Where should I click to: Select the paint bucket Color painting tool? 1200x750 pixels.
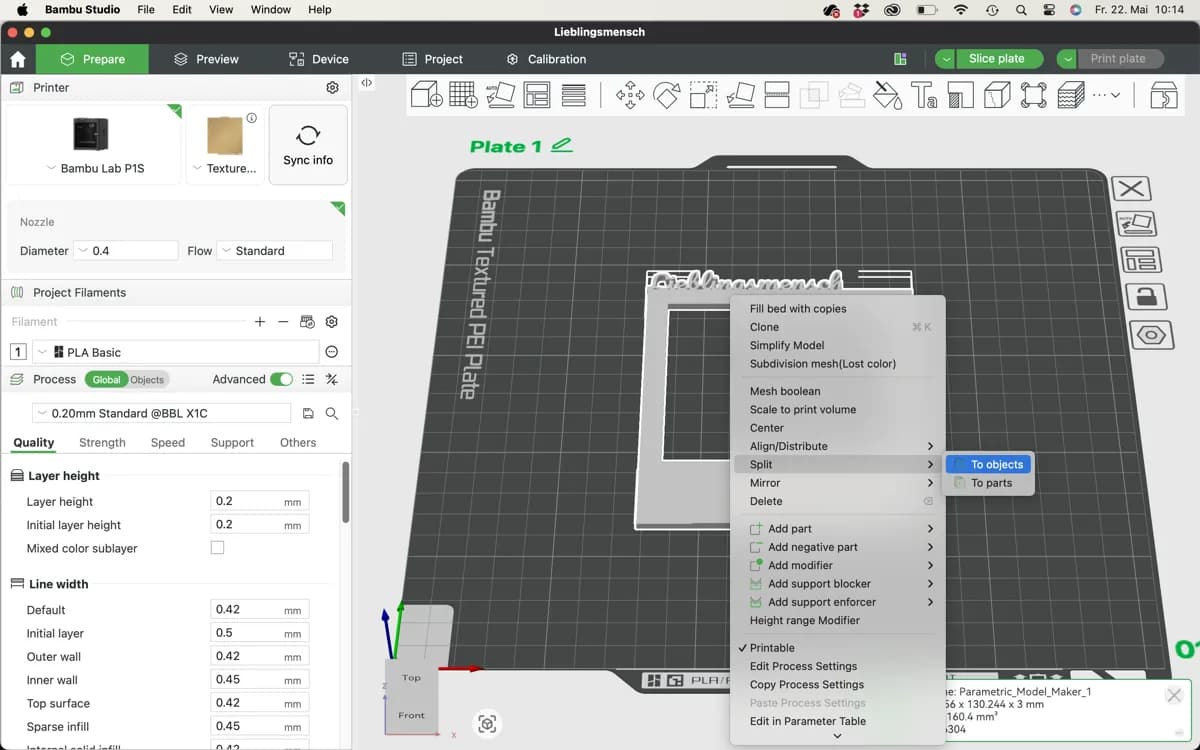tap(887, 95)
